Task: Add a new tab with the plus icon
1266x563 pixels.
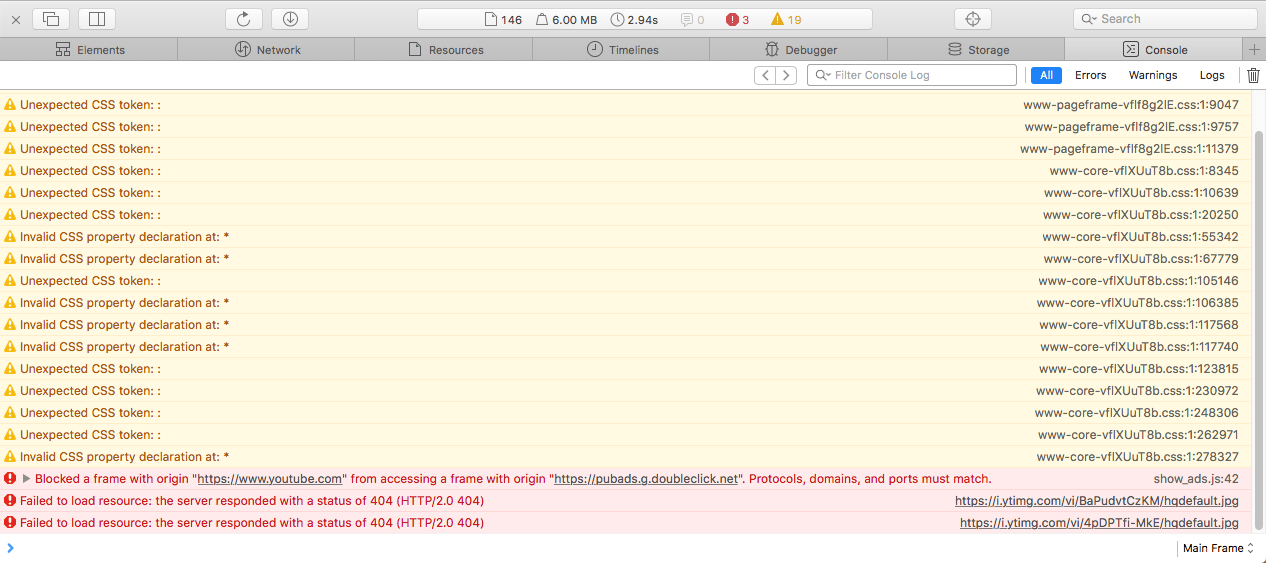Action: pos(1254,50)
